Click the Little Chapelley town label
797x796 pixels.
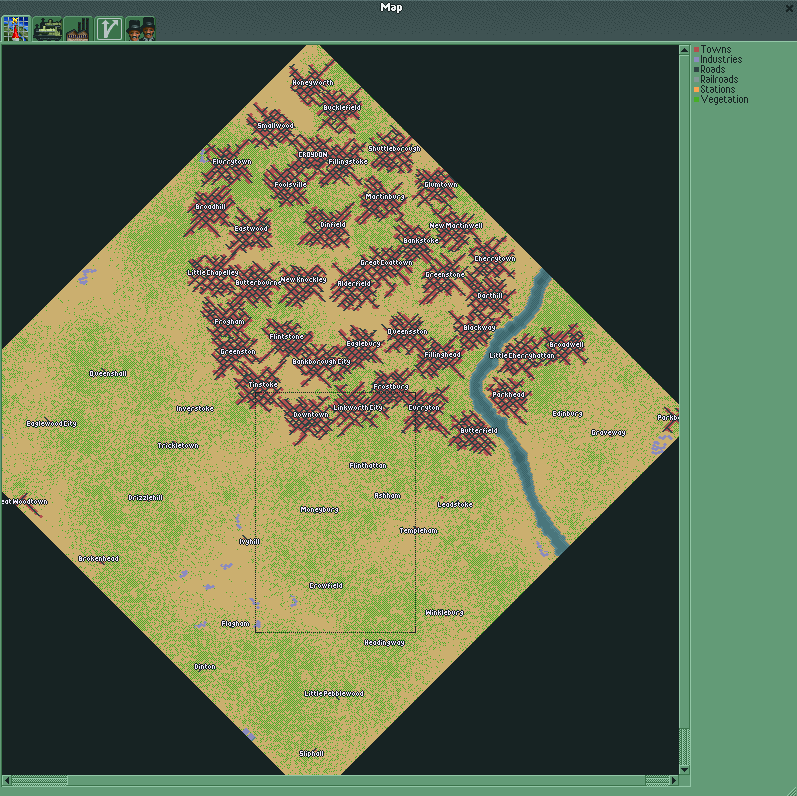pos(213,273)
